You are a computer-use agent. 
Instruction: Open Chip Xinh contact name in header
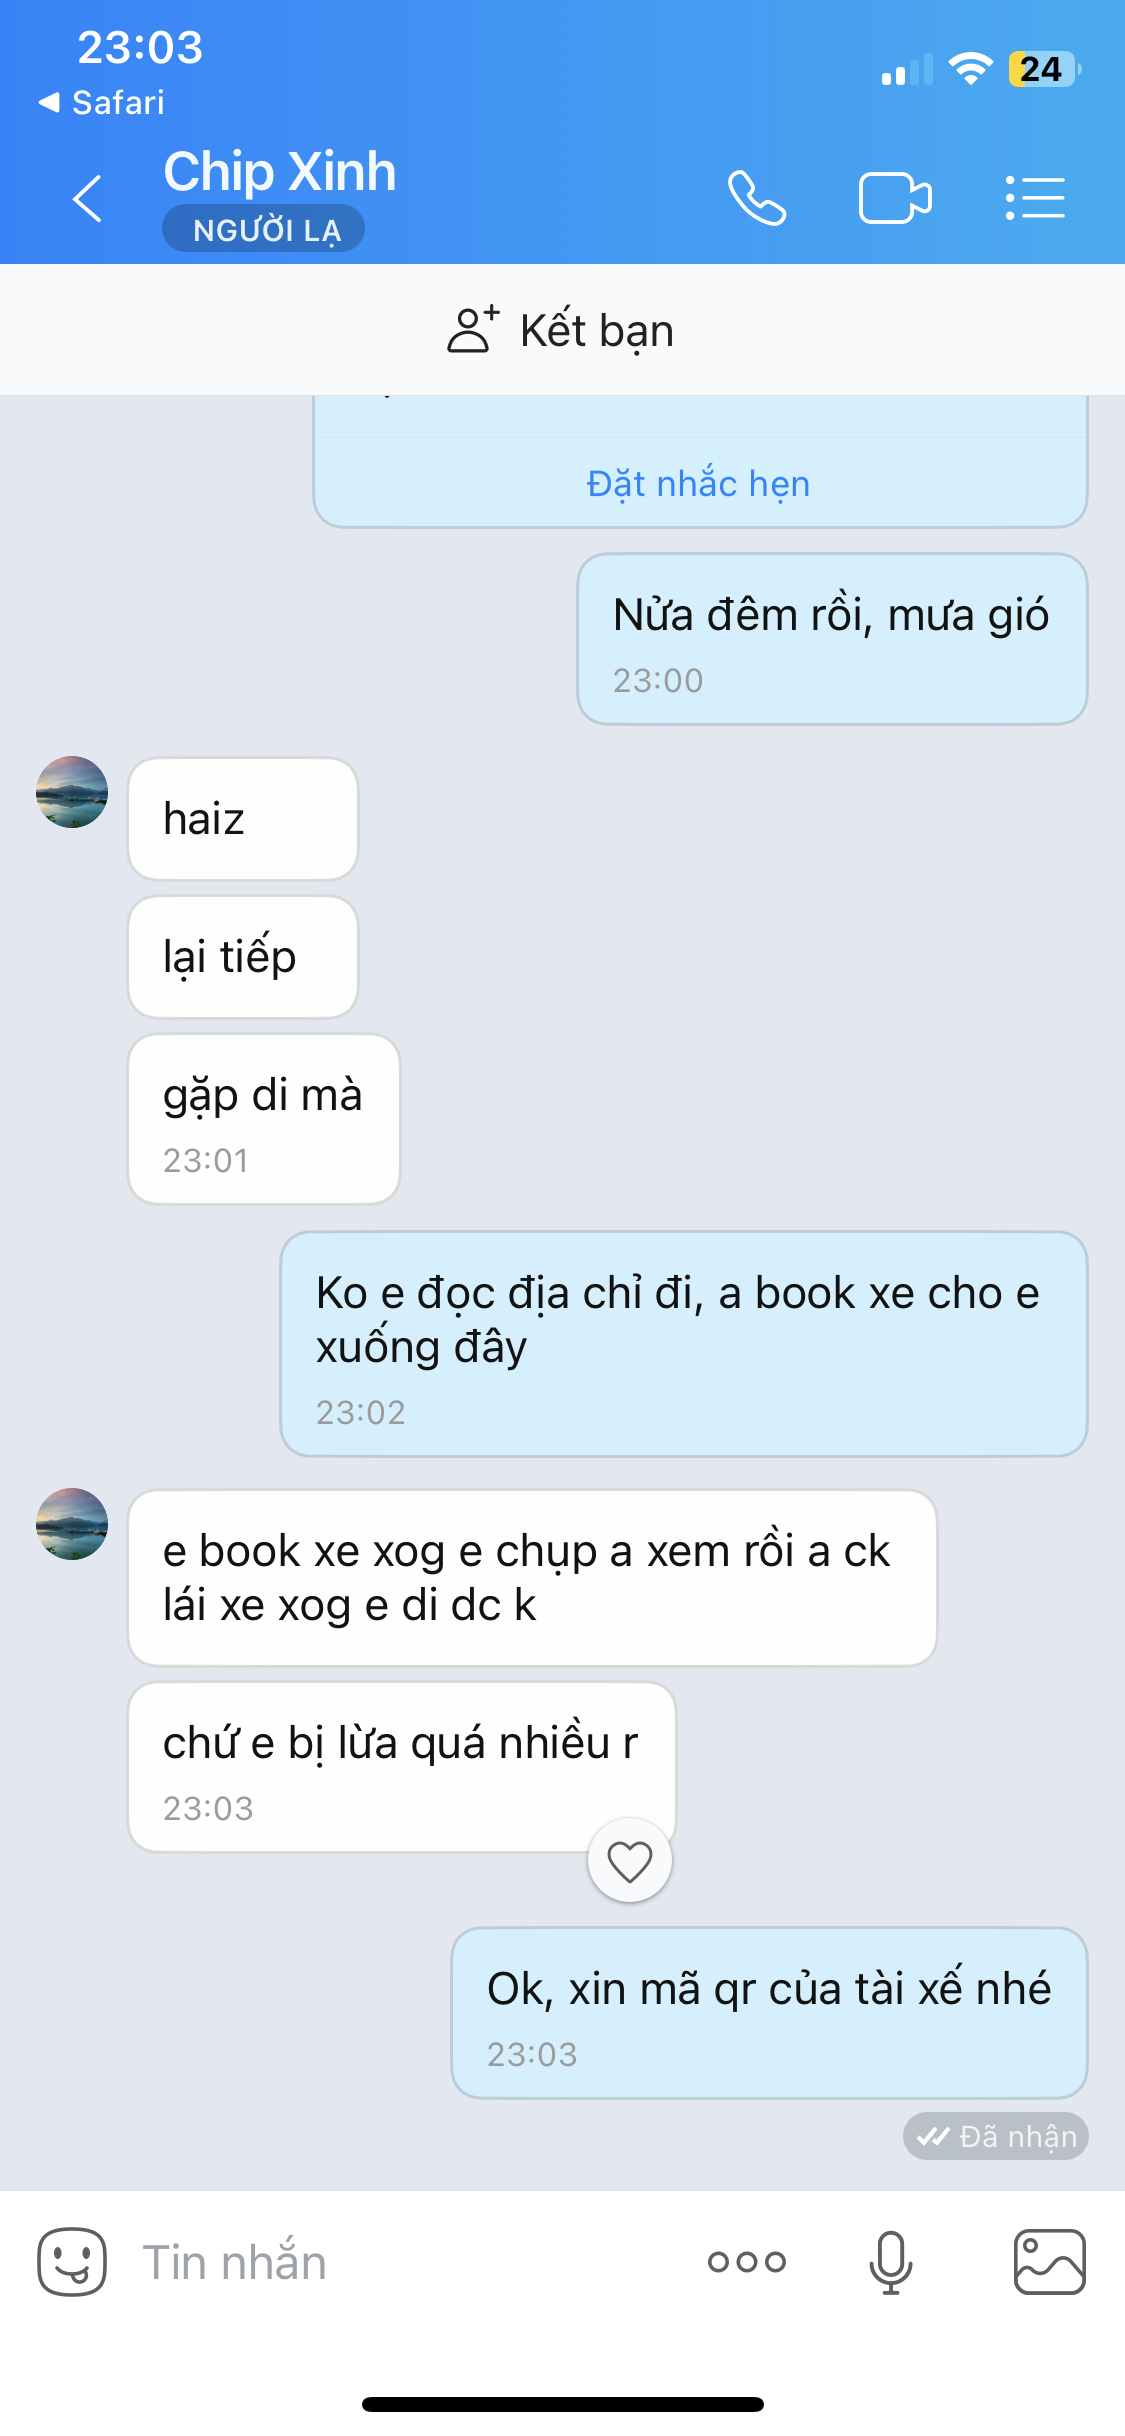point(280,171)
